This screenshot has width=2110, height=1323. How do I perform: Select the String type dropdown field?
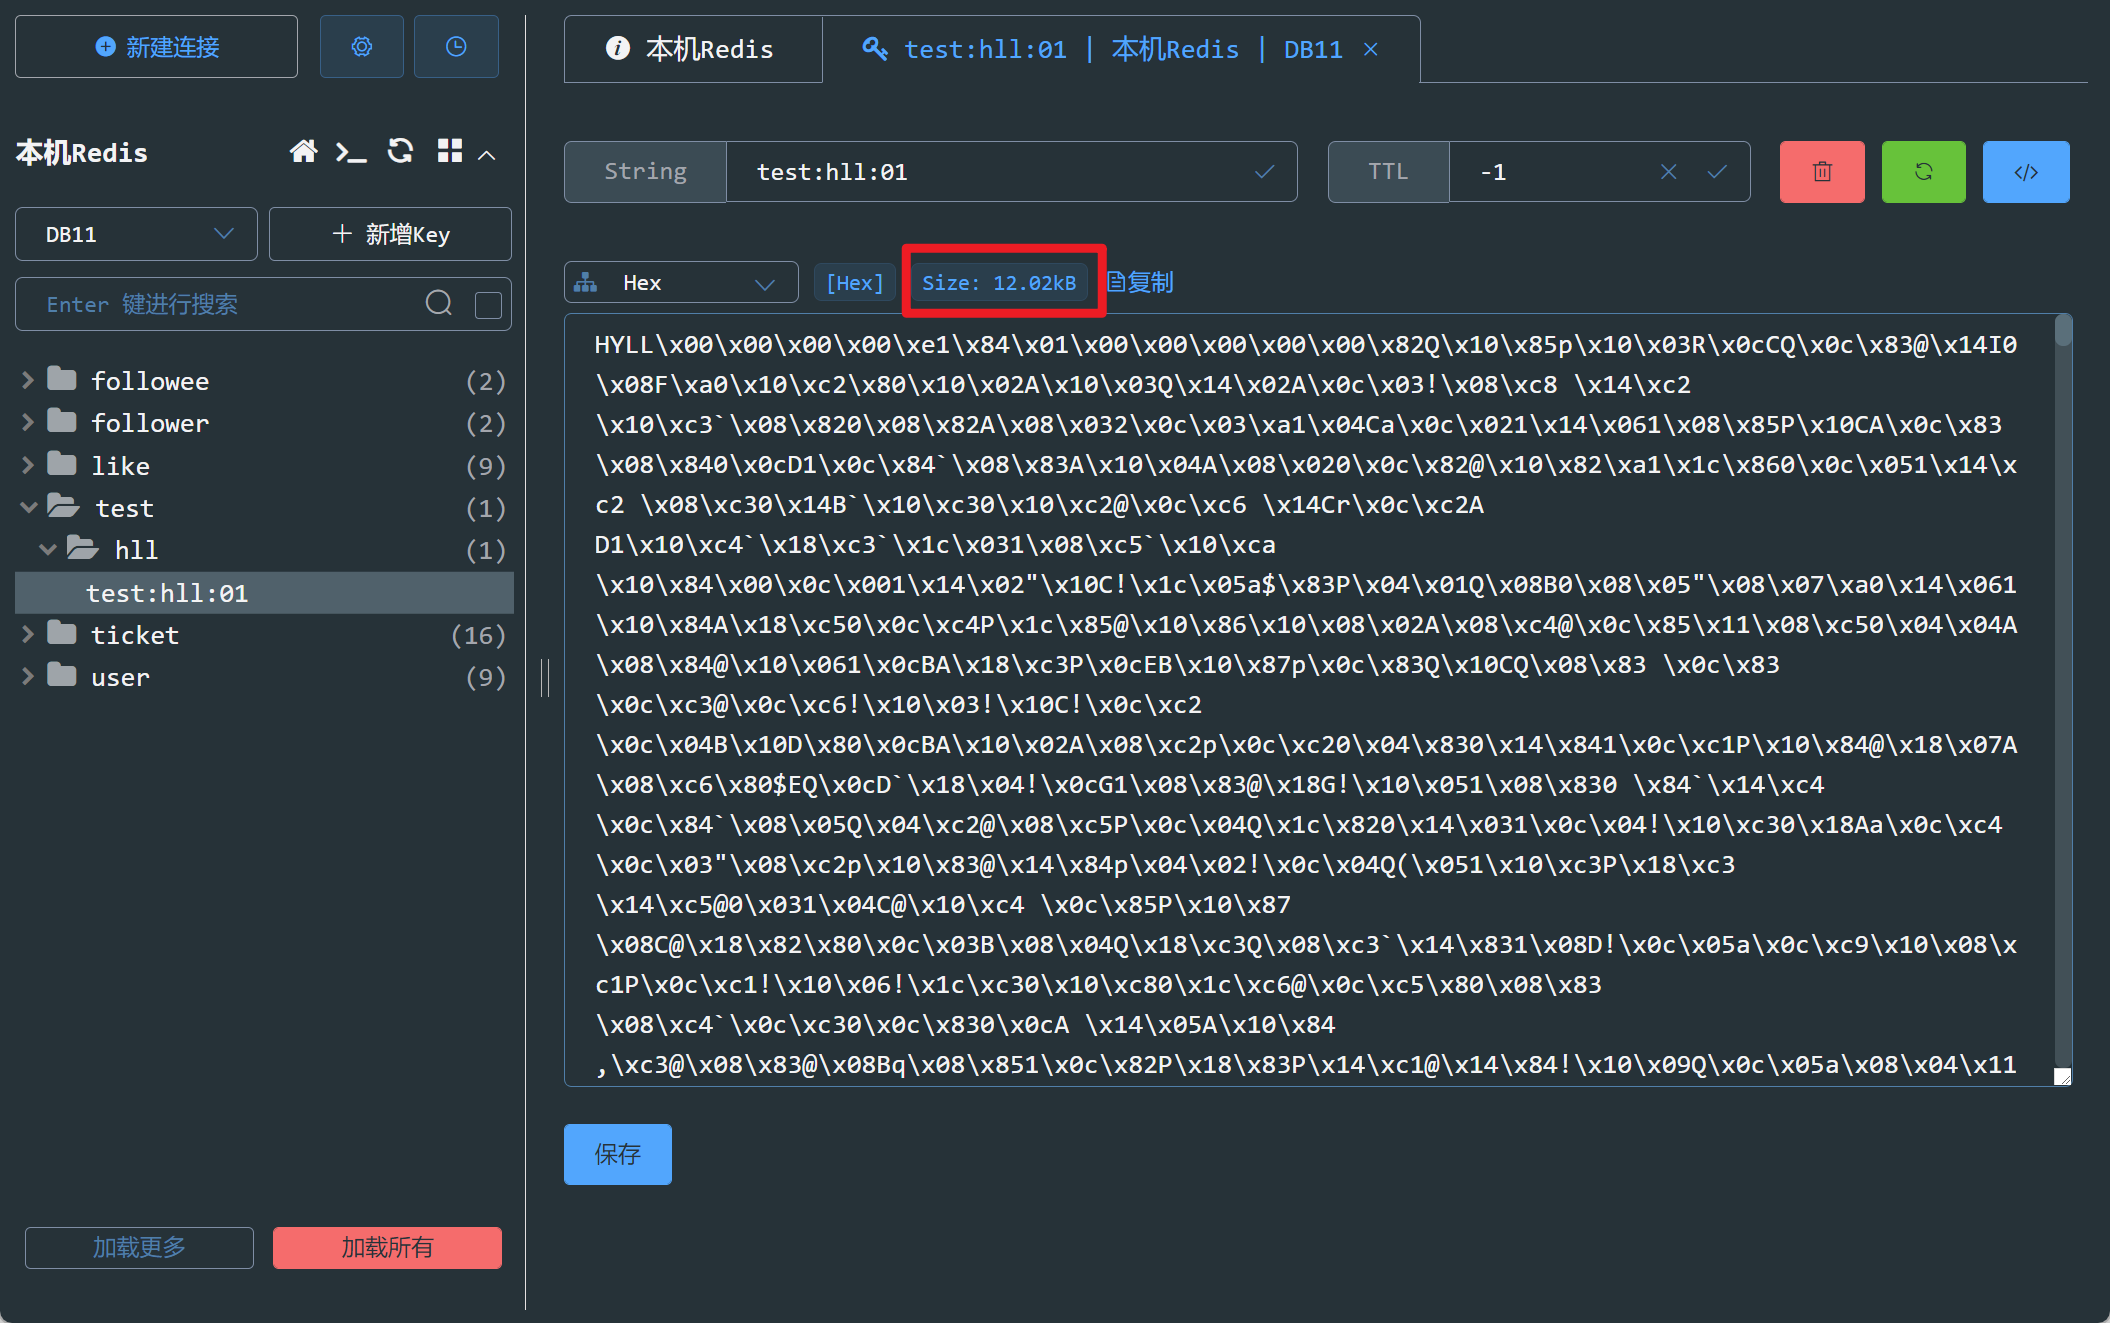point(643,171)
